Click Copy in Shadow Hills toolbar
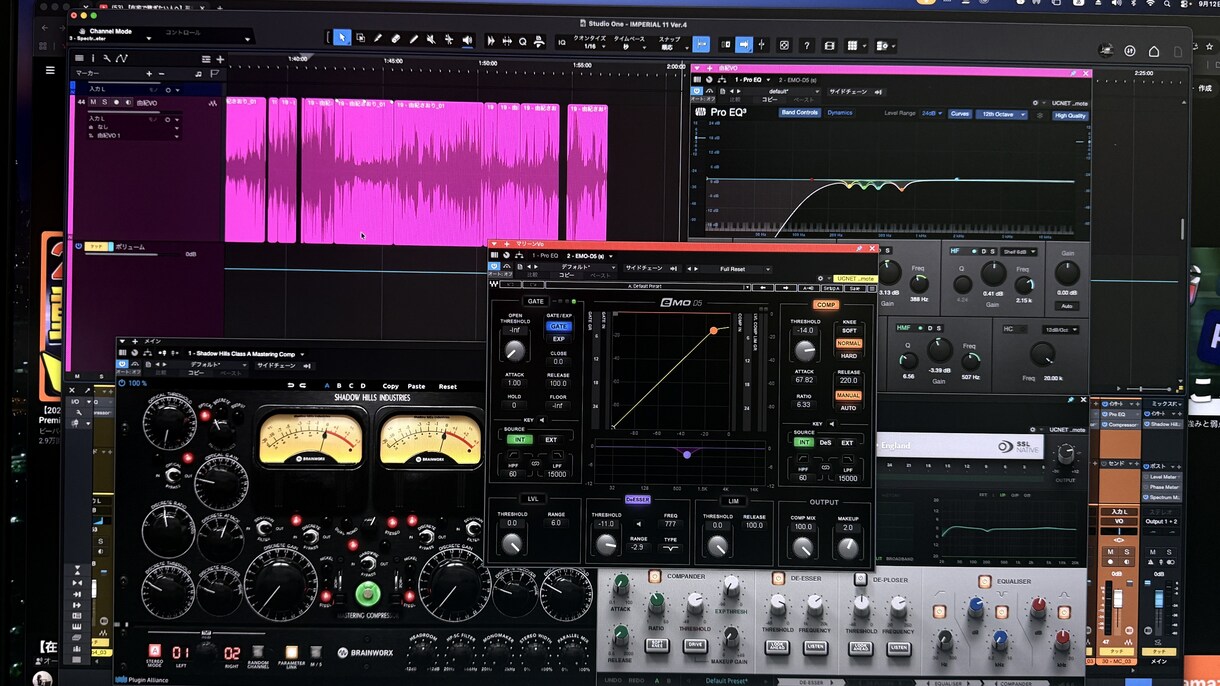Image resolution: width=1220 pixels, height=686 pixels. 390,386
